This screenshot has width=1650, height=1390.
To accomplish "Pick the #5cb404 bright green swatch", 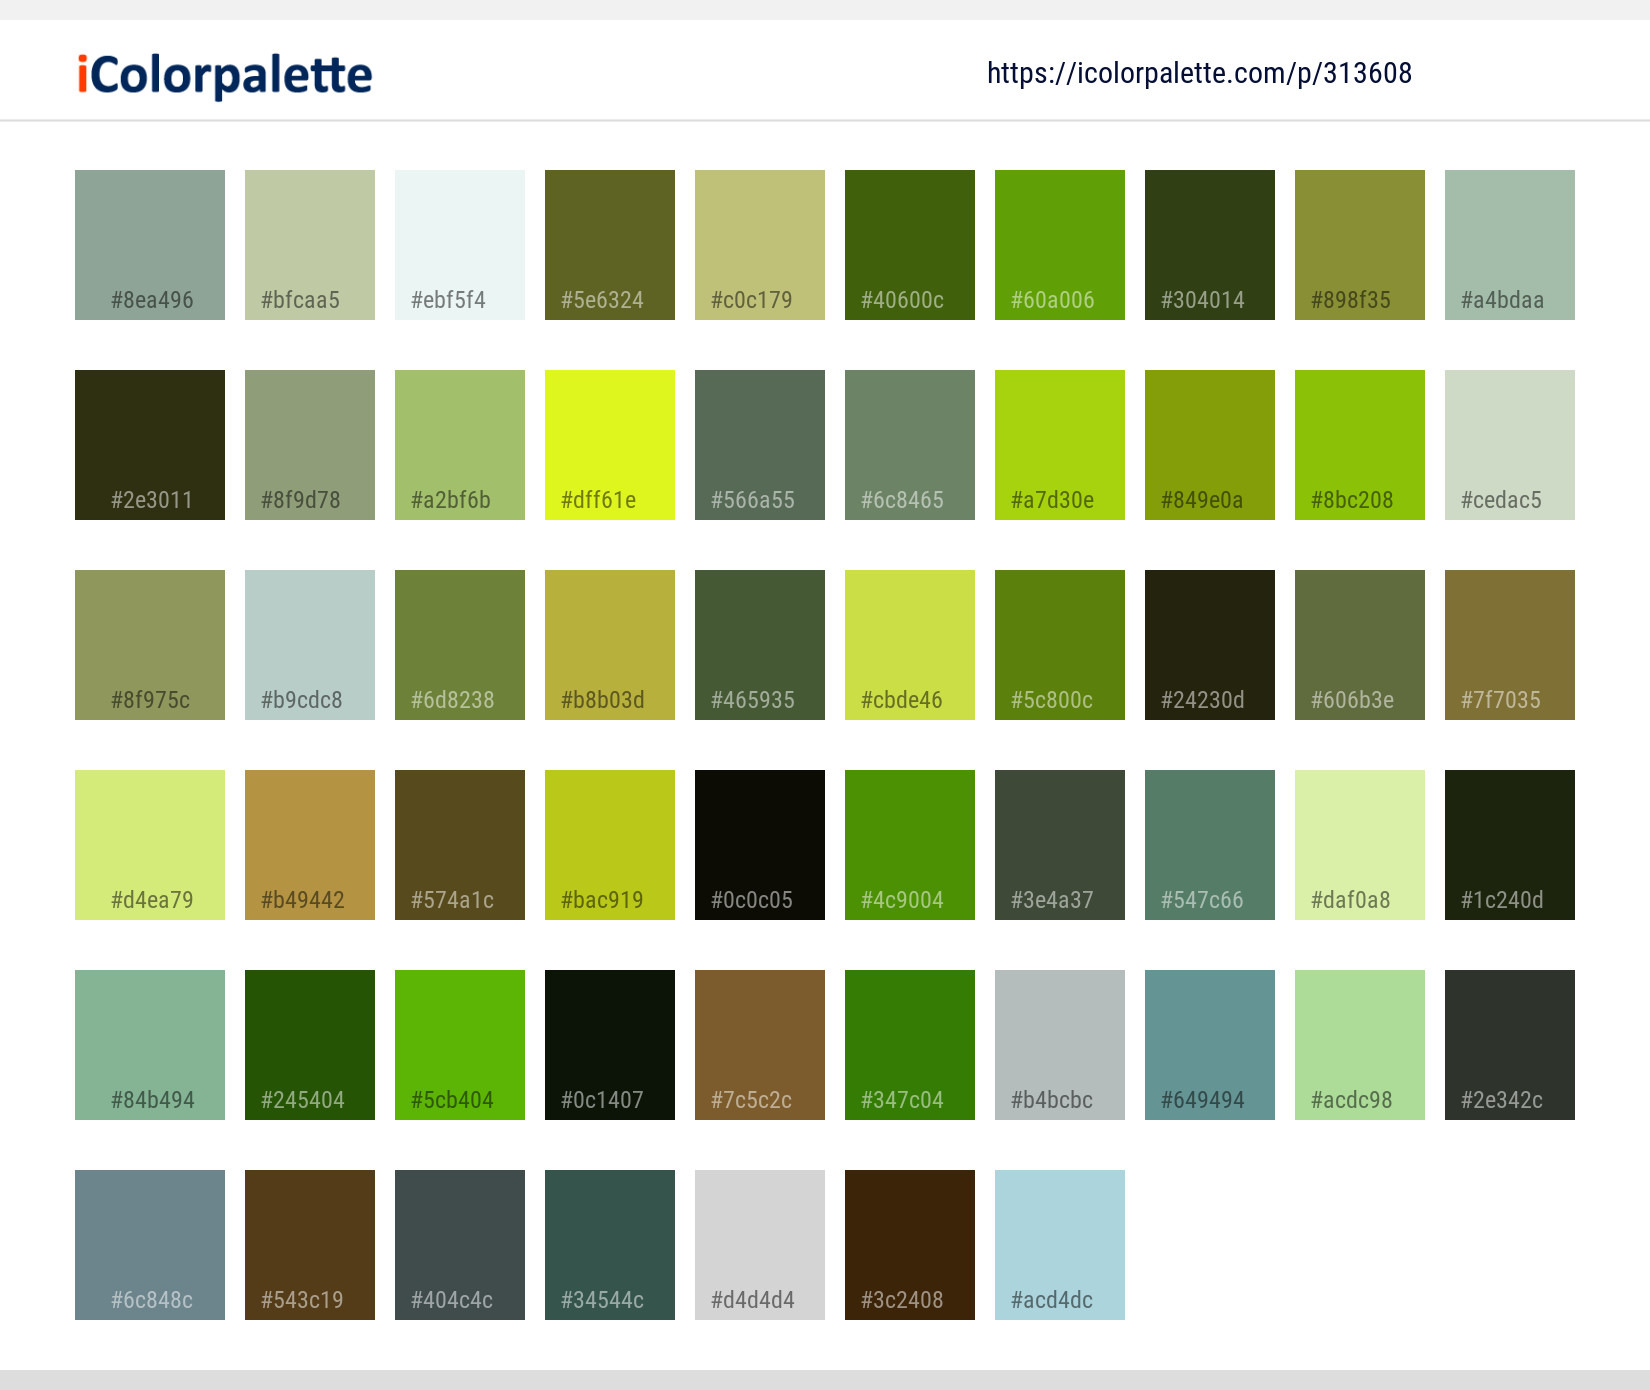I will point(460,1045).
